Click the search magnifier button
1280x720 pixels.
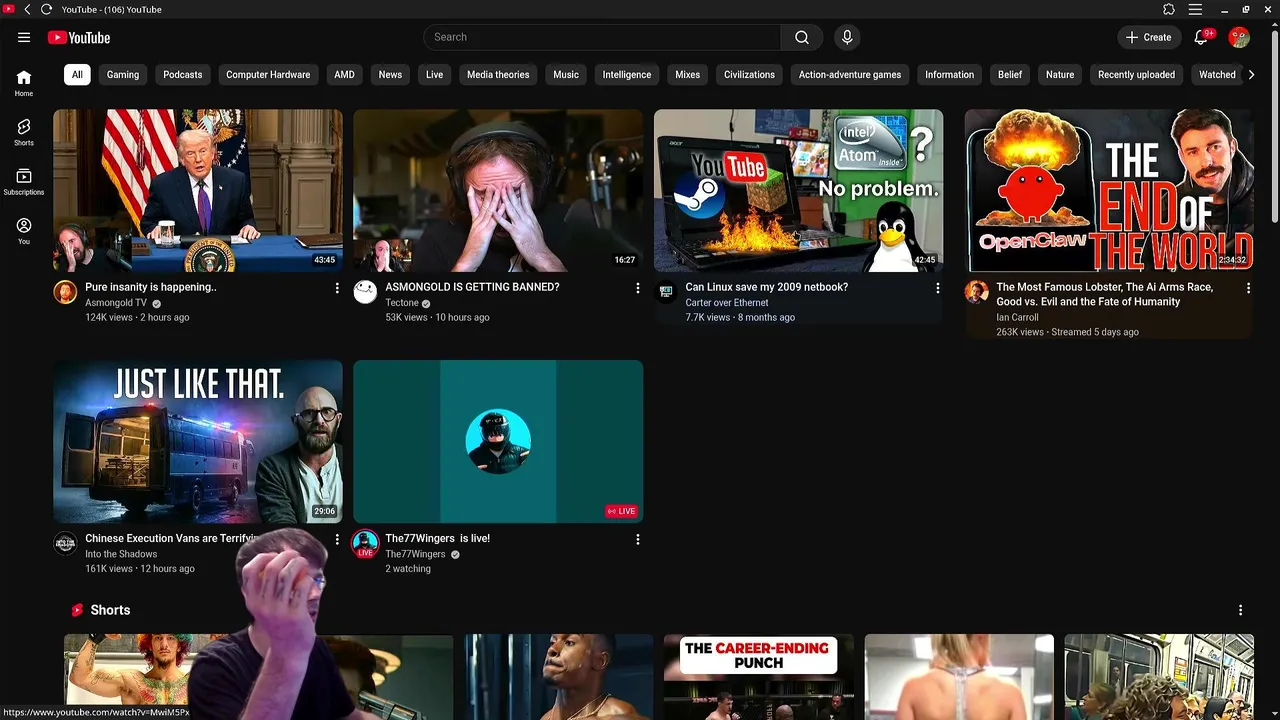[802, 37]
